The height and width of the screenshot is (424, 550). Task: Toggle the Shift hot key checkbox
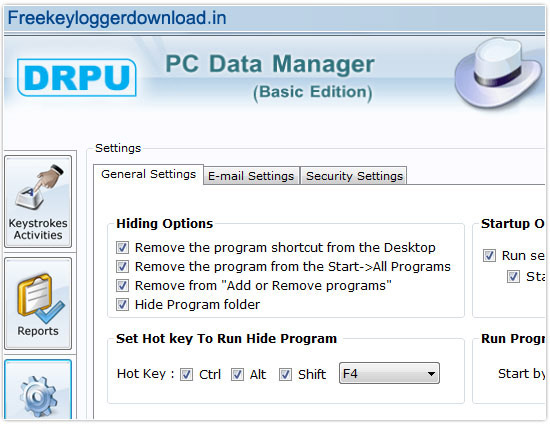(285, 375)
